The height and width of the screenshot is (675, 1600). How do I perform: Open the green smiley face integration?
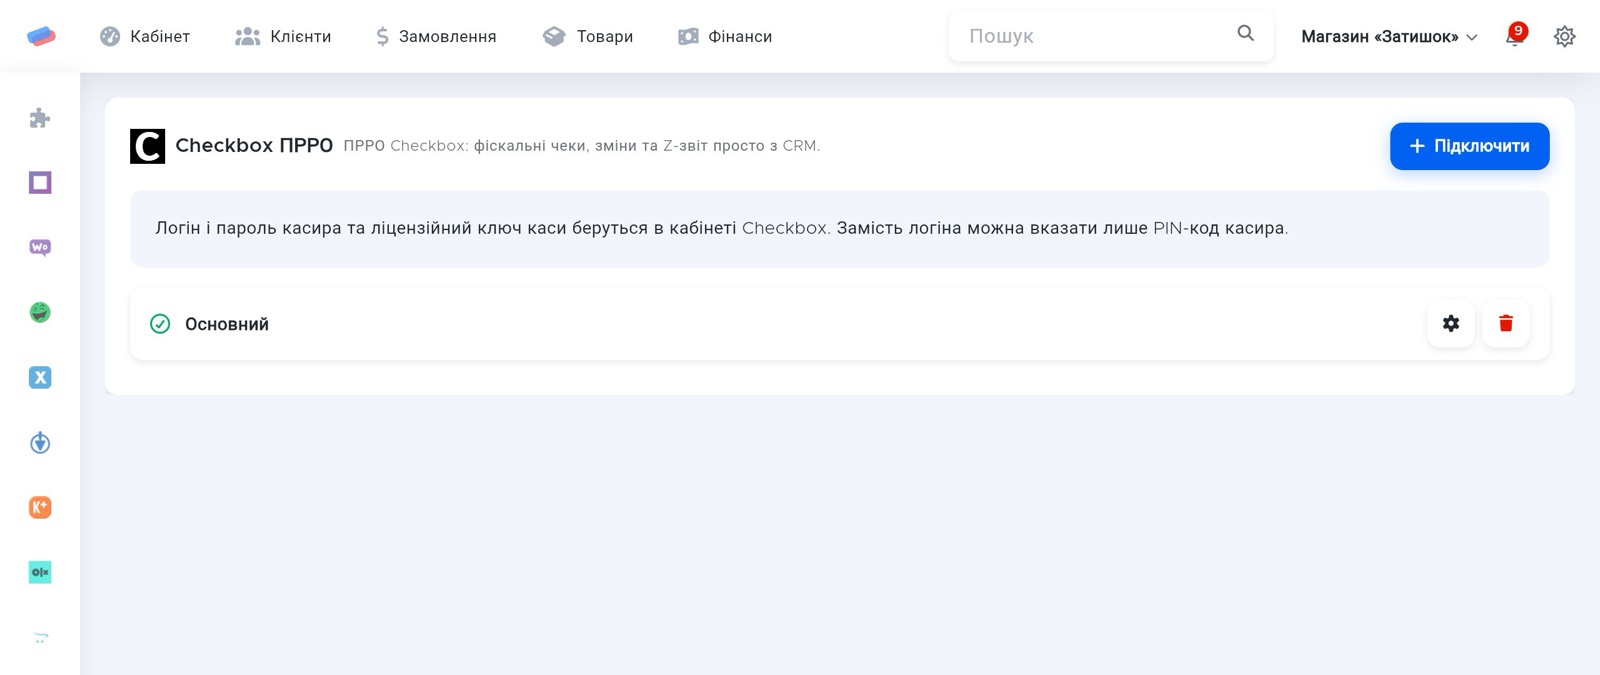(40, 312)
